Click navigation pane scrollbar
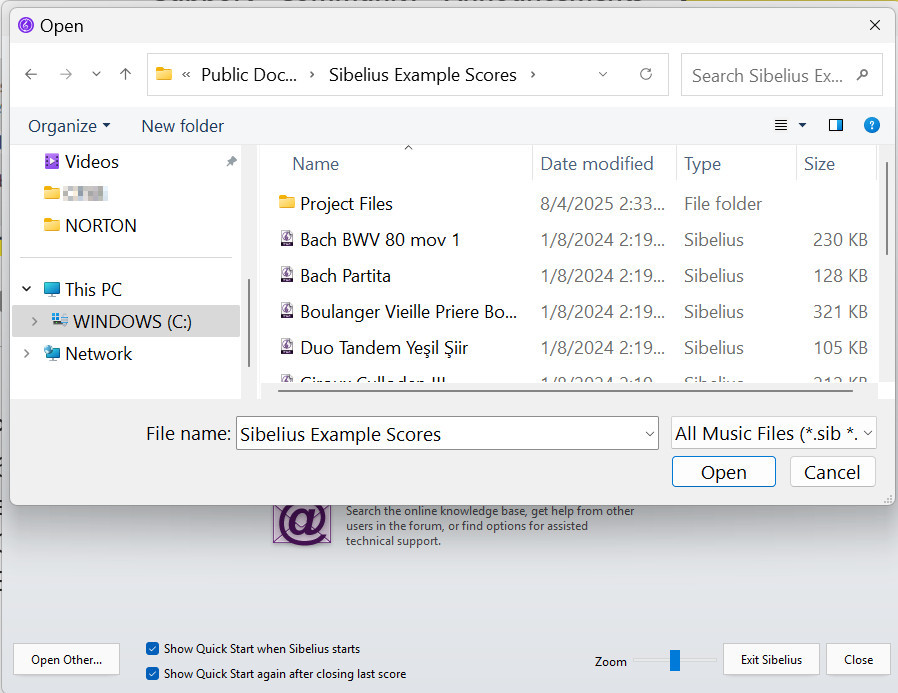 pos(249,322)
